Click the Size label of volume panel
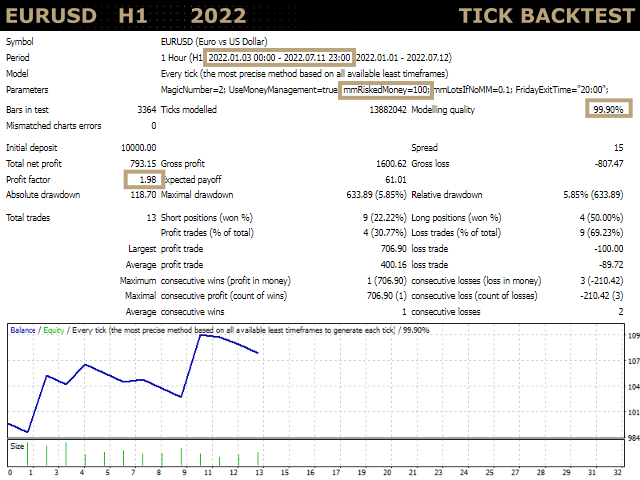Image resolution: width=640 pixels, height=480 pixels. pos(17,446)
